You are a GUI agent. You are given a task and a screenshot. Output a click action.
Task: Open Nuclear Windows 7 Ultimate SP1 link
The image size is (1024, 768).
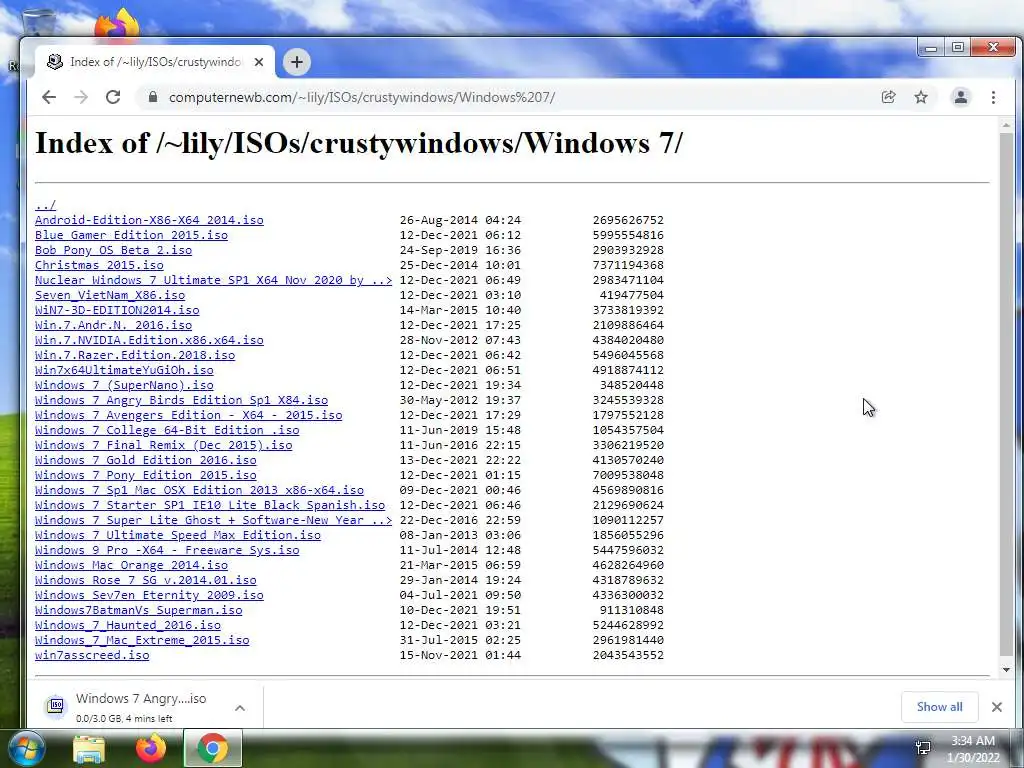pyautogui.click(x=214, y=280)
